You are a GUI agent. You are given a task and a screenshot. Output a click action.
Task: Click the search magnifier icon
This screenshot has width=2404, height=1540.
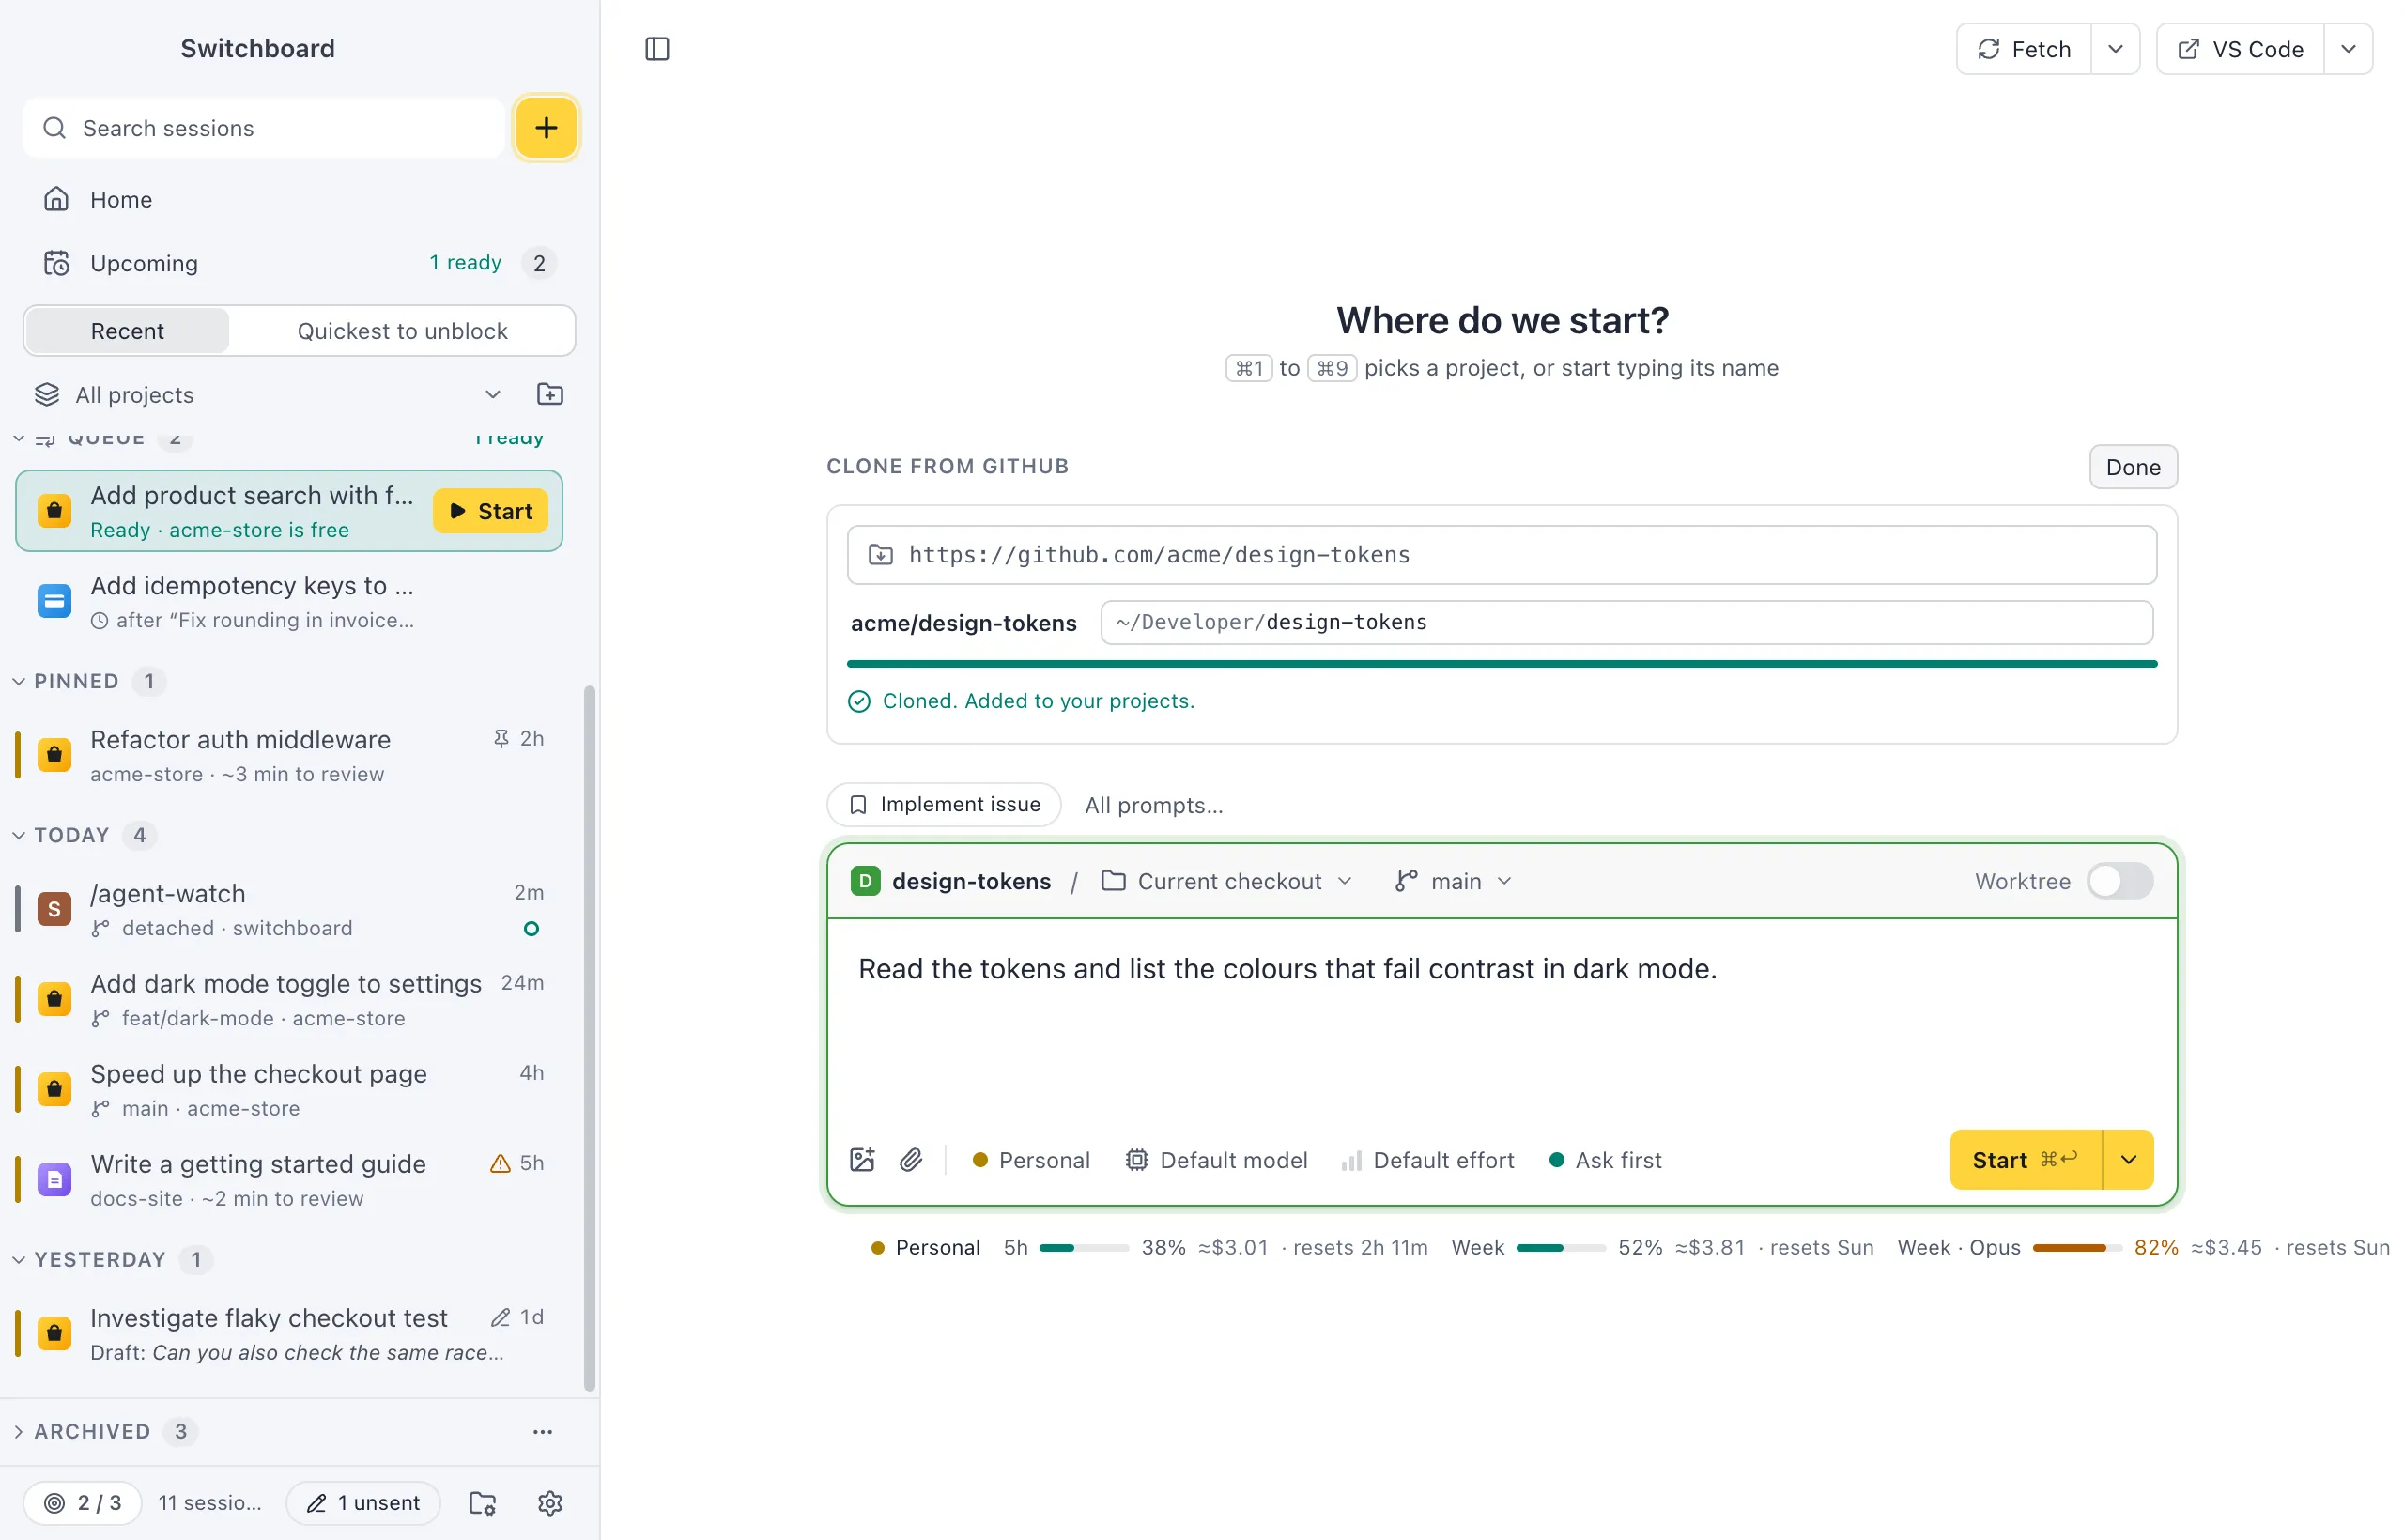point(54,128)
